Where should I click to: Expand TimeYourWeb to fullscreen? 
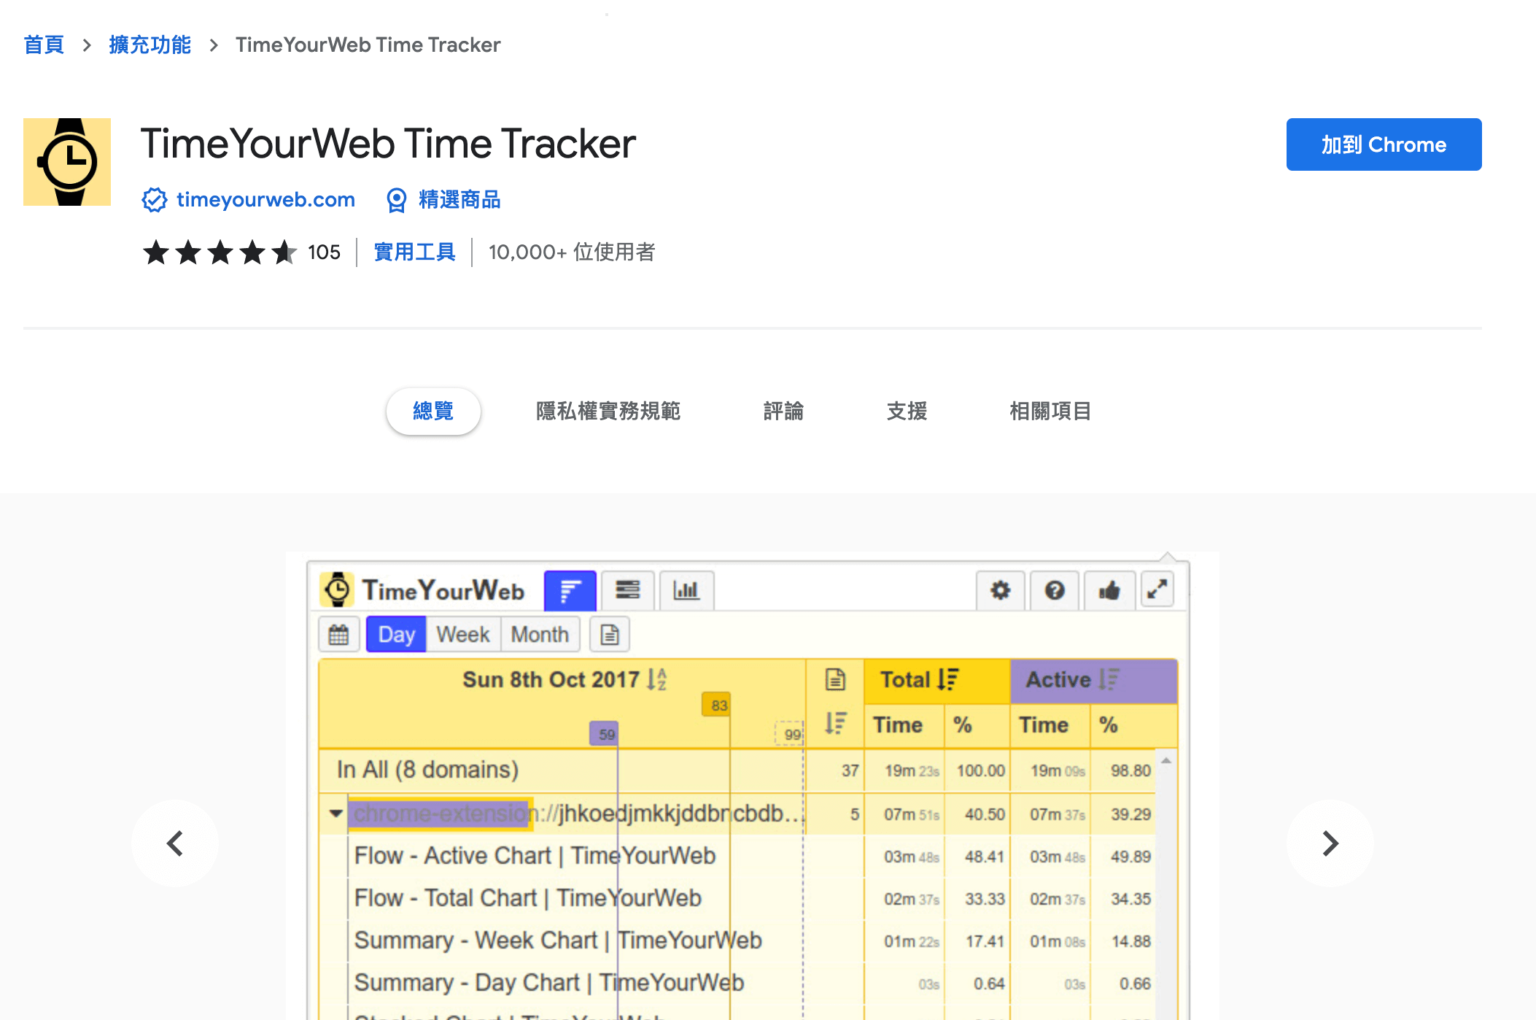[1157, 590]
